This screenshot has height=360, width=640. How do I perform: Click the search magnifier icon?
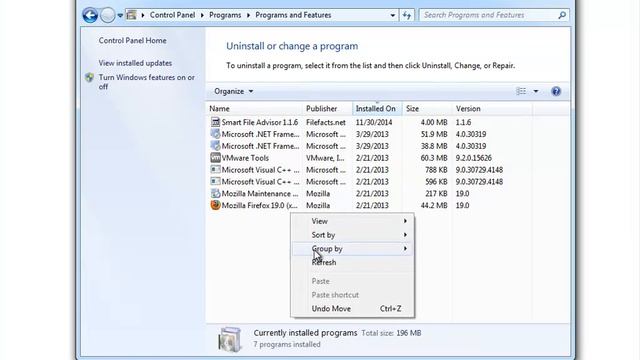click(x=562, y=15)
